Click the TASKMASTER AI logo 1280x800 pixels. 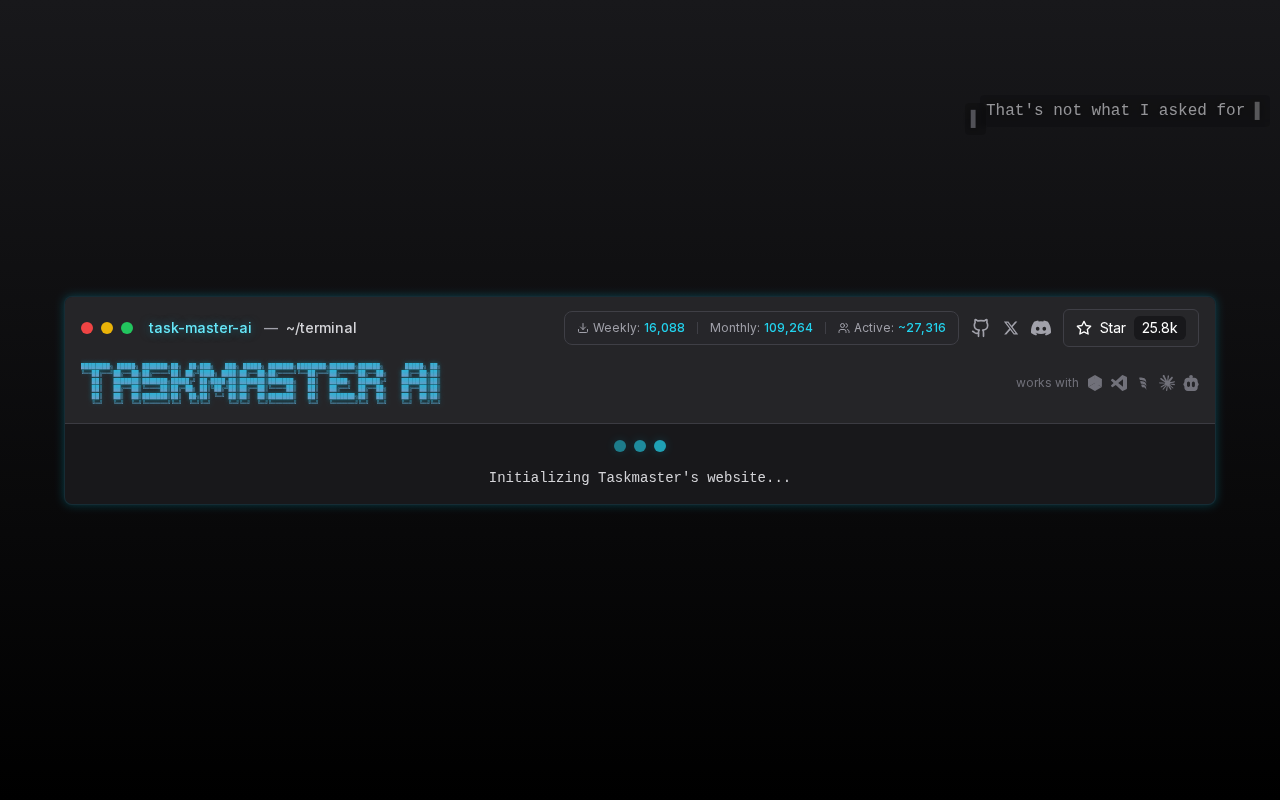pyautogui.click(x=260, y=383)
